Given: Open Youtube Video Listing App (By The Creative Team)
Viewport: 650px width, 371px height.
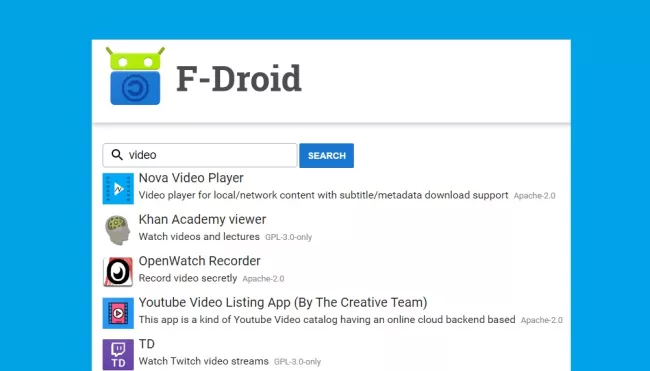Looking at the screenshot, I should 283,303.
